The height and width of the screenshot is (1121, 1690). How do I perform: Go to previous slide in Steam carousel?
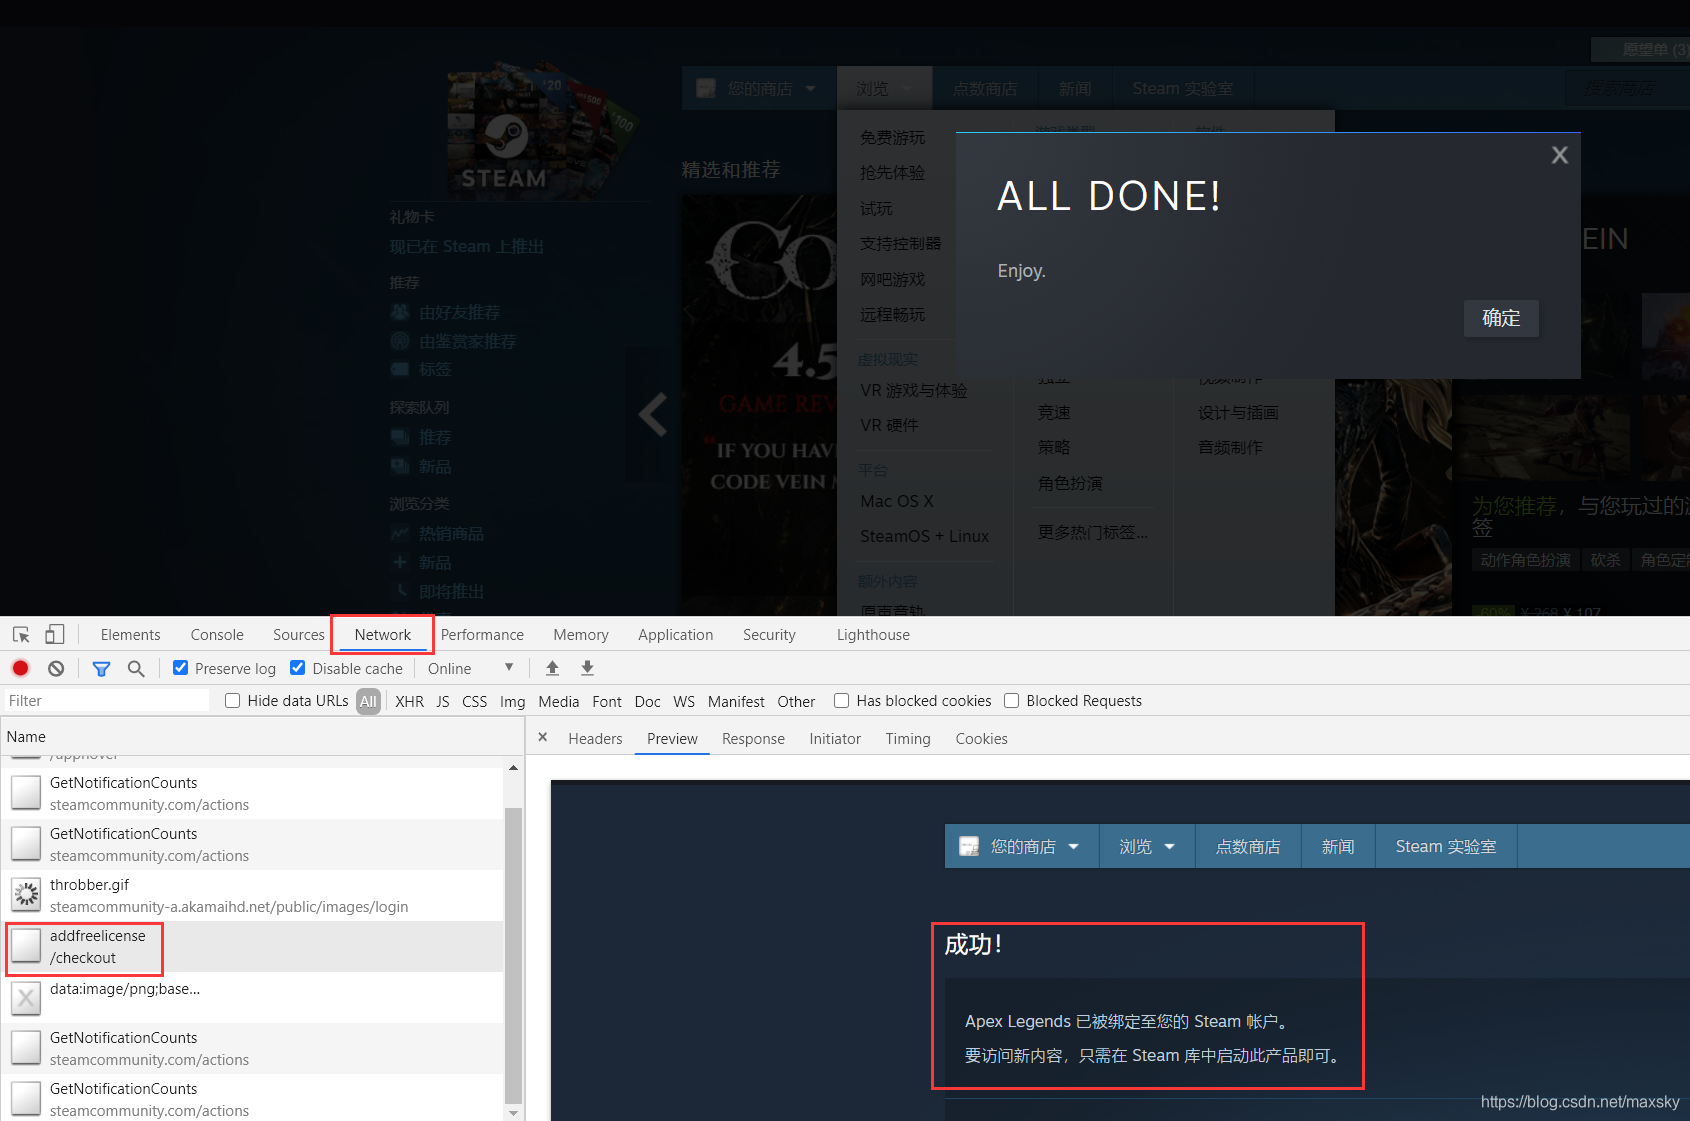pos(653,414)
